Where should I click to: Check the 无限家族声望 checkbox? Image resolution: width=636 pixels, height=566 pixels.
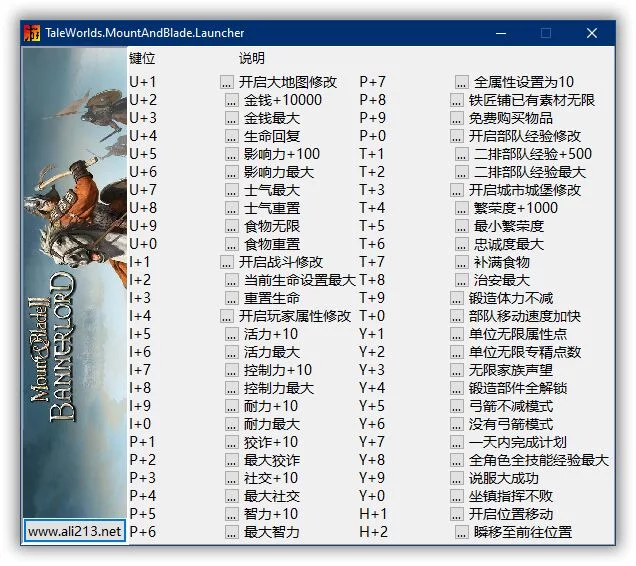click(x=457, y=370)
